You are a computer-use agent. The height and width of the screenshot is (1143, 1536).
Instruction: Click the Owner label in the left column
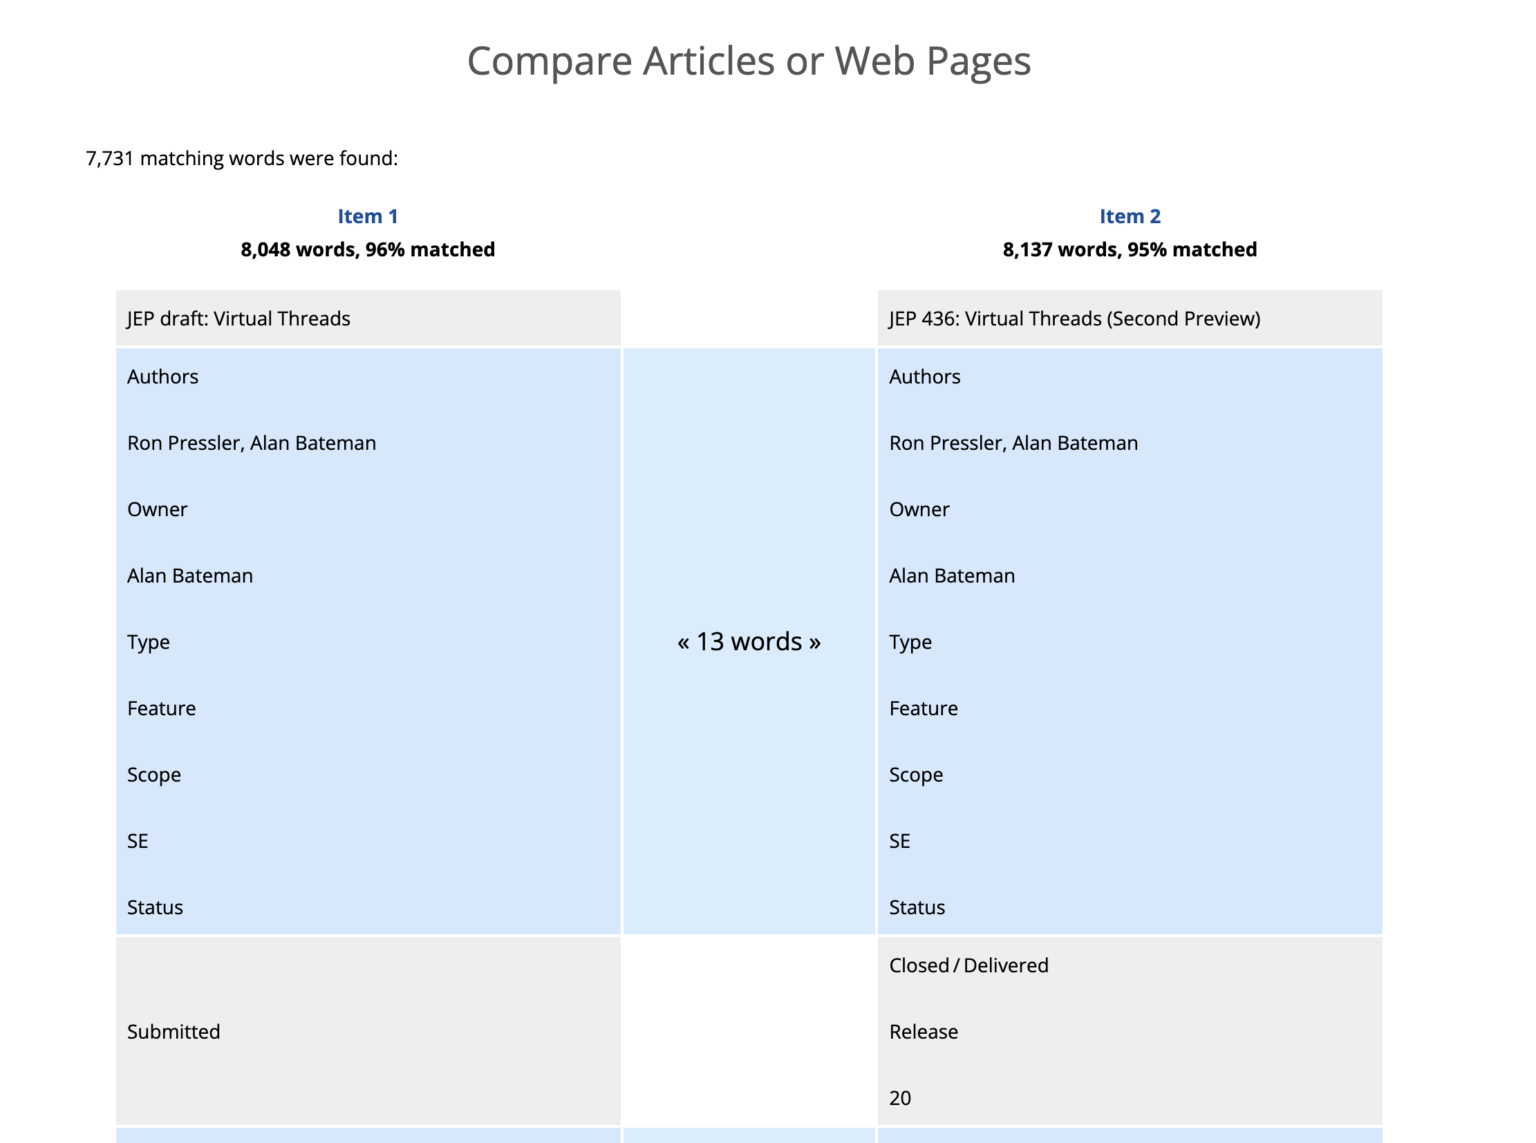(x=157, y=509)
